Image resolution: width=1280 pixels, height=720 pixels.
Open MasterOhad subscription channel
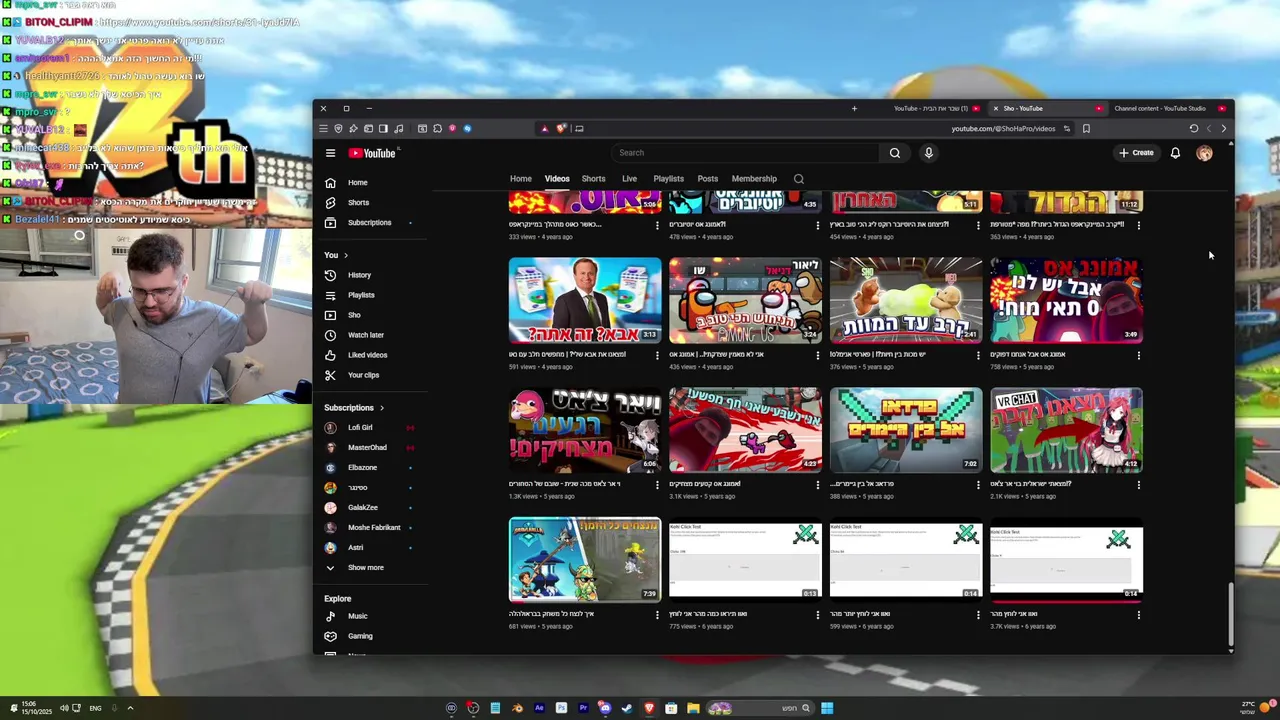[x=367, y=448]
